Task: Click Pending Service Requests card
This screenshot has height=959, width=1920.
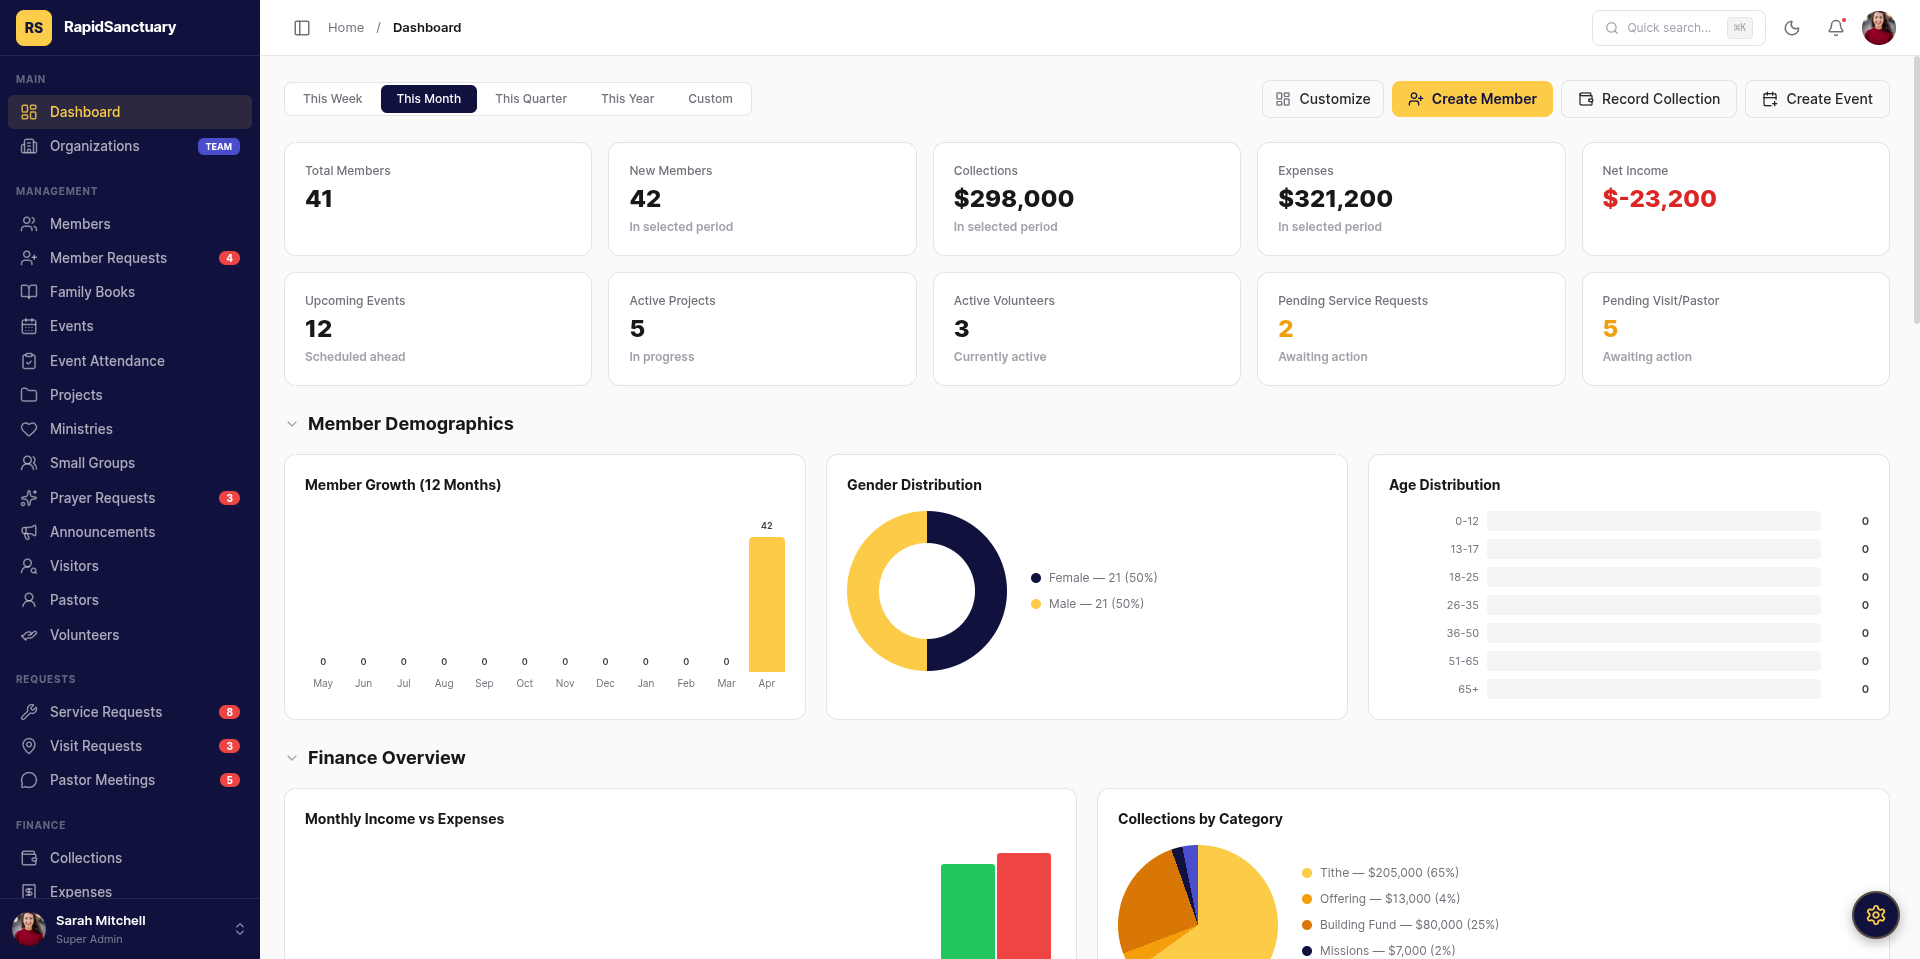Action: coord(1411,329)
